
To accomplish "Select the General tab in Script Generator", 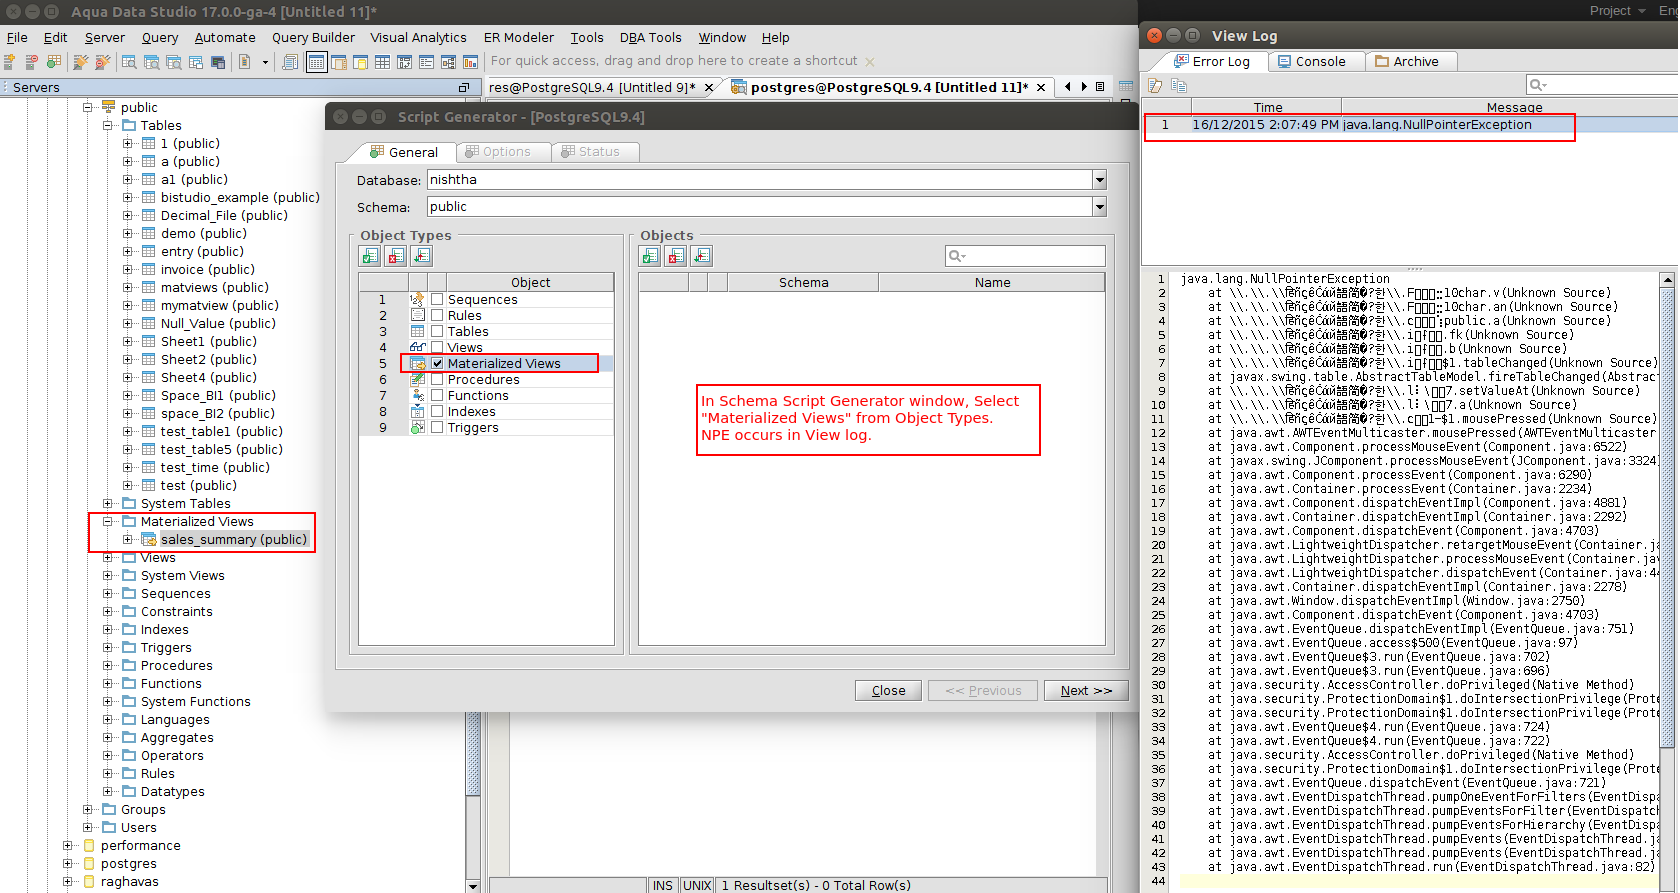I will coord(404,152).
